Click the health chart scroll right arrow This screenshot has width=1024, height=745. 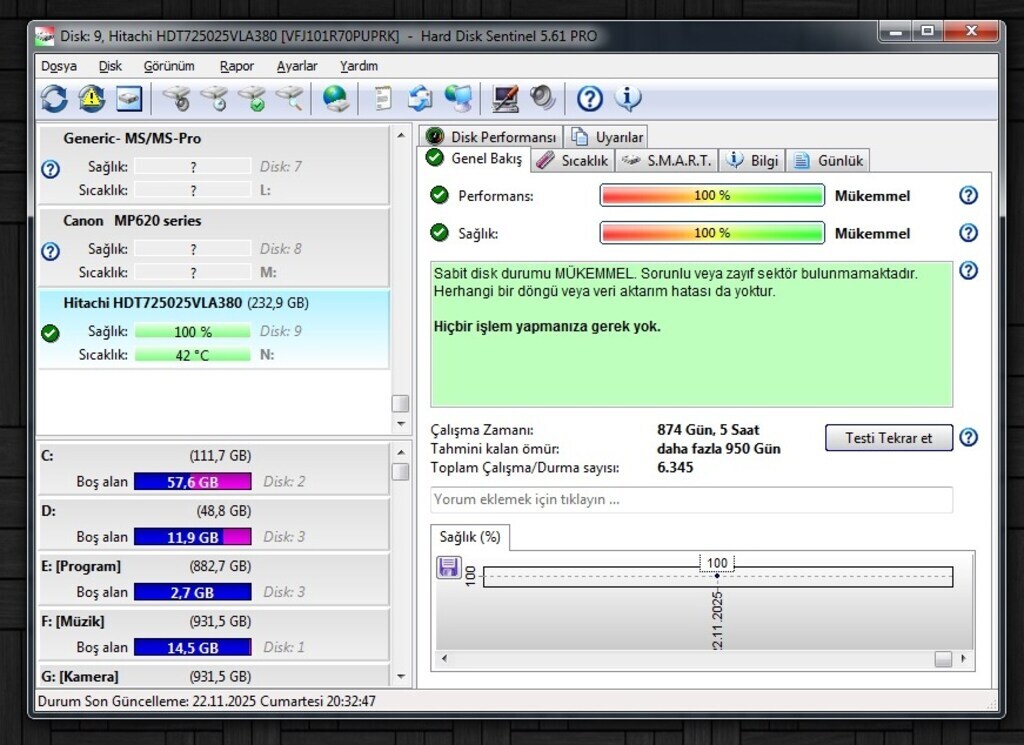point(963,658)
